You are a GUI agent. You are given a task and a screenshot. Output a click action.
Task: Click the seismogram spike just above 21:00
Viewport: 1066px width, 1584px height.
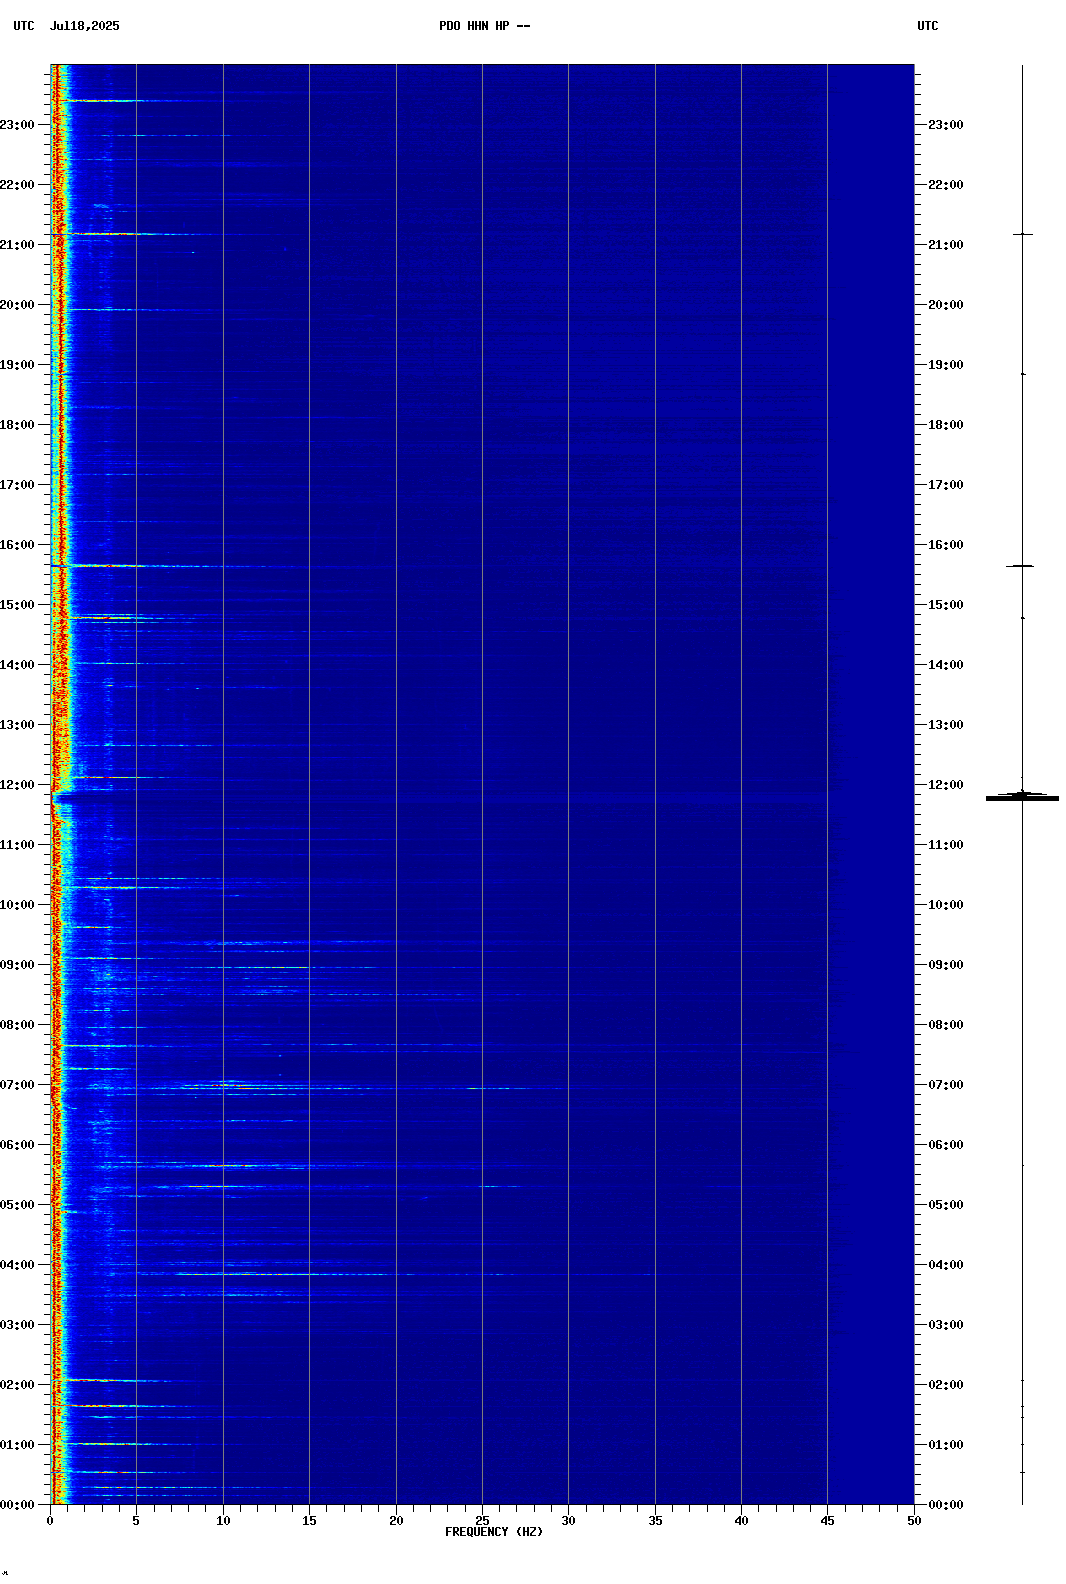[x=1022, y=234]
